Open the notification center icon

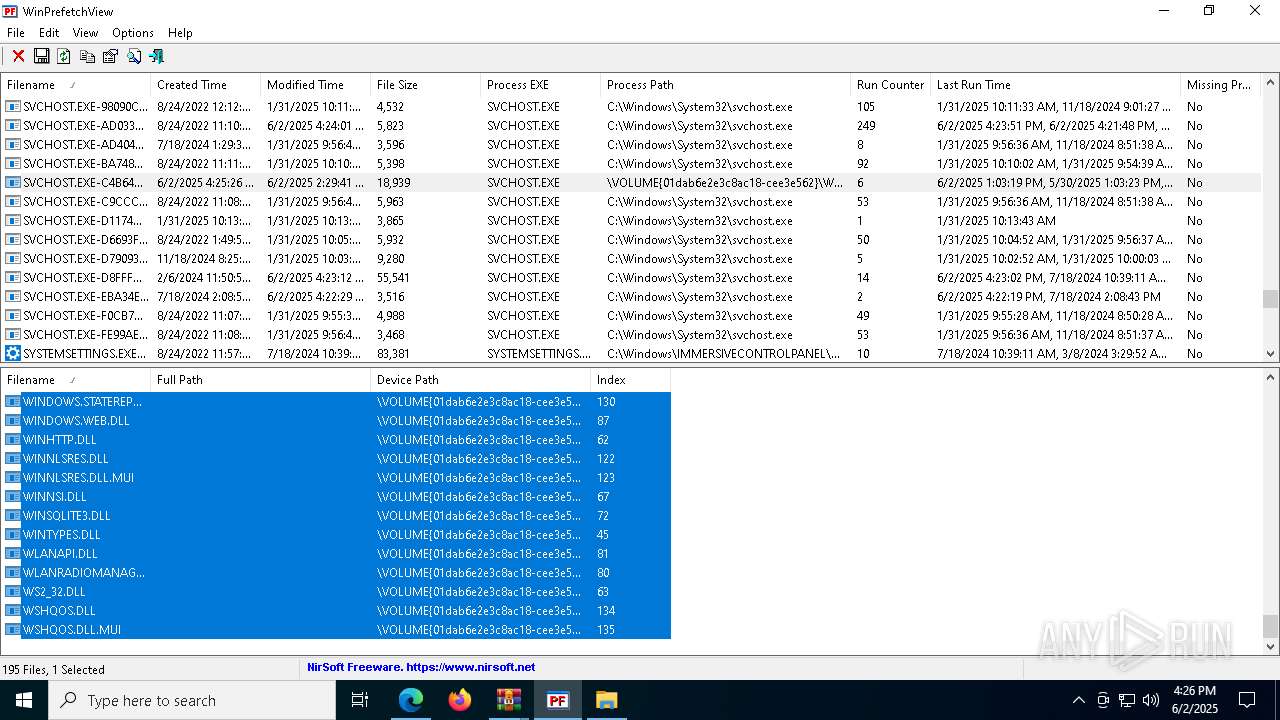point(1247,700)
